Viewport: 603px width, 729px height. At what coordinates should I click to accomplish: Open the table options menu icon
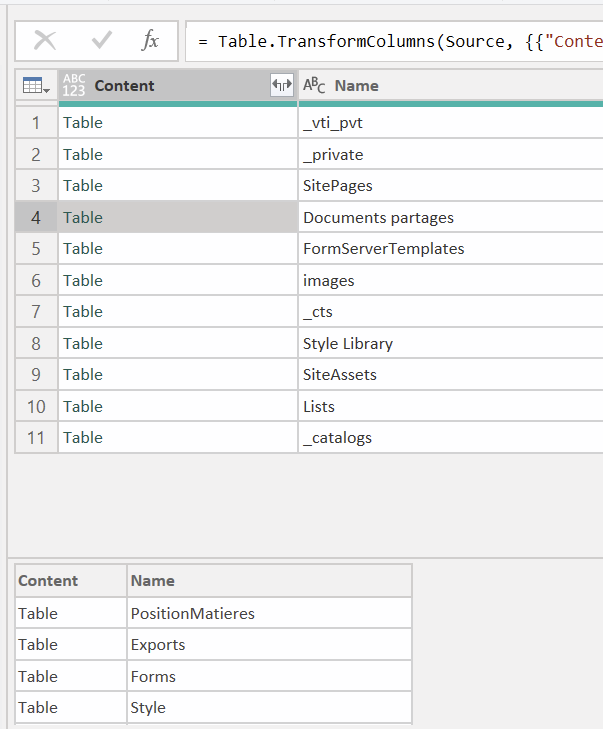click(x=36, y=86)
